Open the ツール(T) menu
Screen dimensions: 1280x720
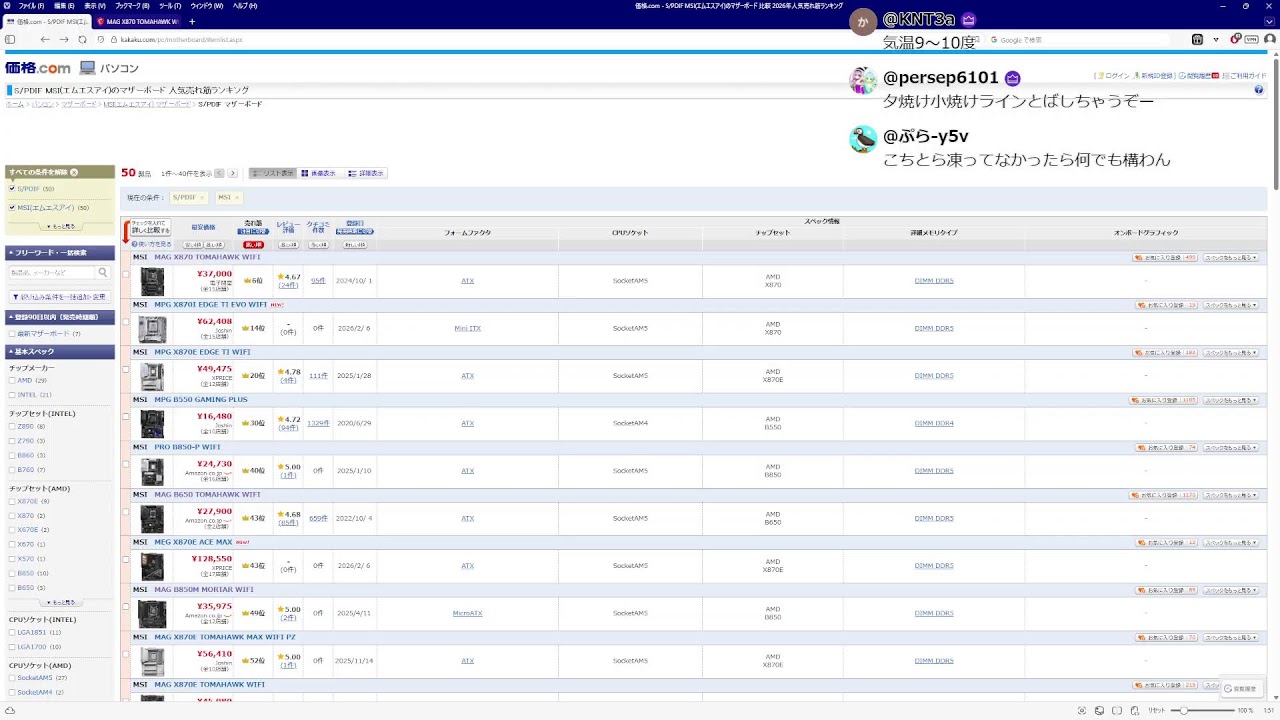pyautogui.click(x=170, y=5)
